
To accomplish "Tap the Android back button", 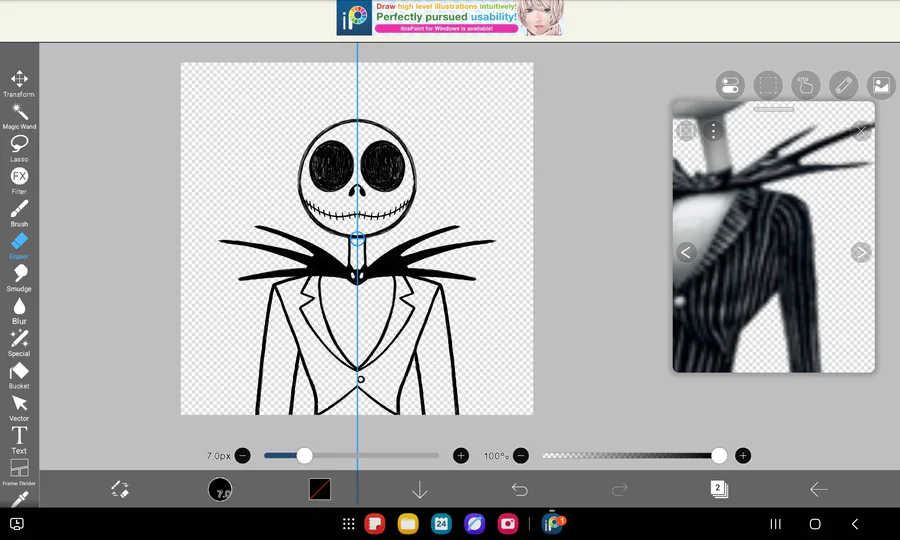I will (855, 523).
